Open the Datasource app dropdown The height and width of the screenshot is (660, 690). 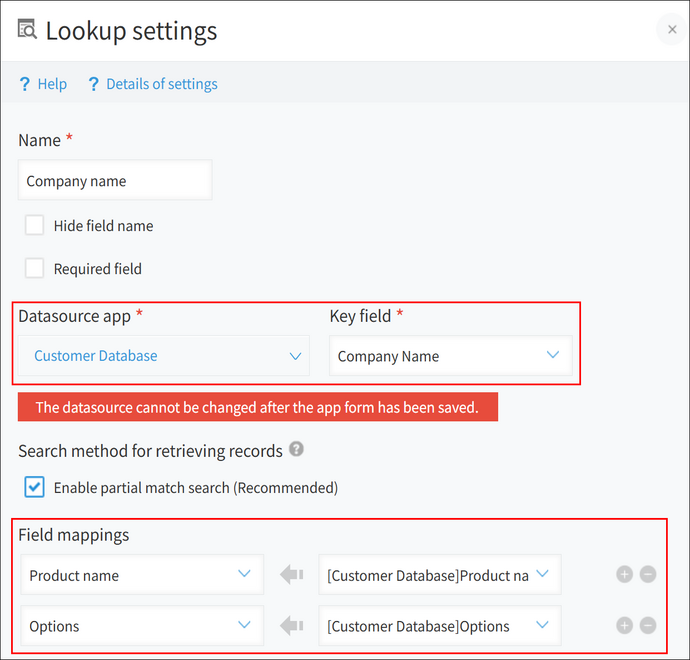(164, 356)
